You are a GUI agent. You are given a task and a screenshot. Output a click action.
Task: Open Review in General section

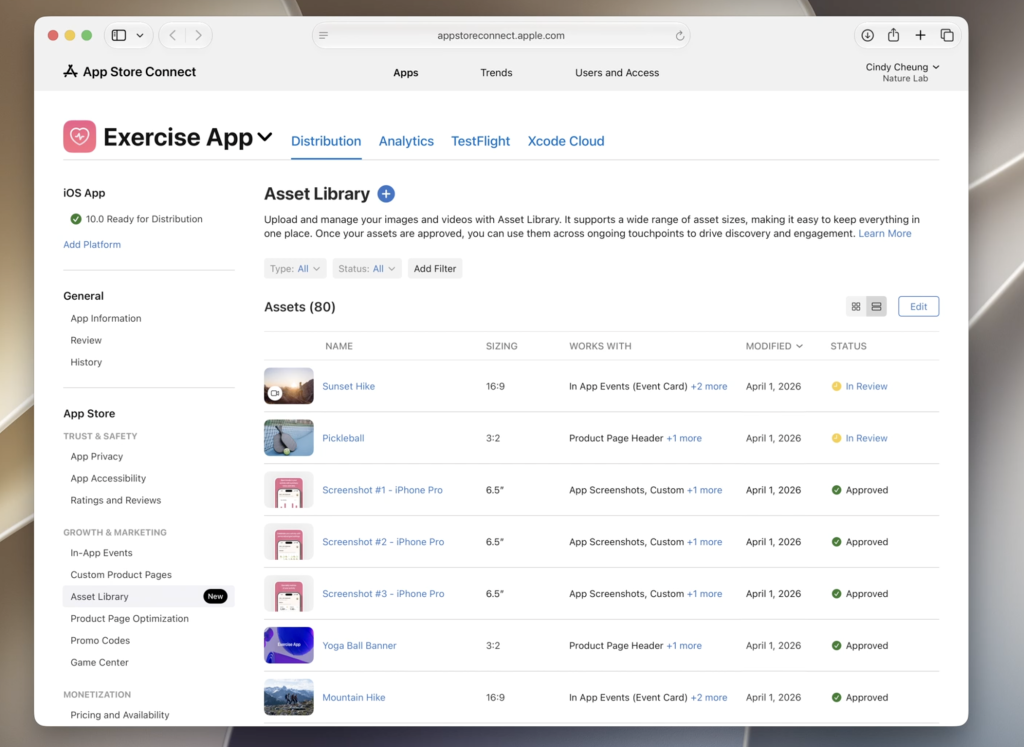[86, 340]
